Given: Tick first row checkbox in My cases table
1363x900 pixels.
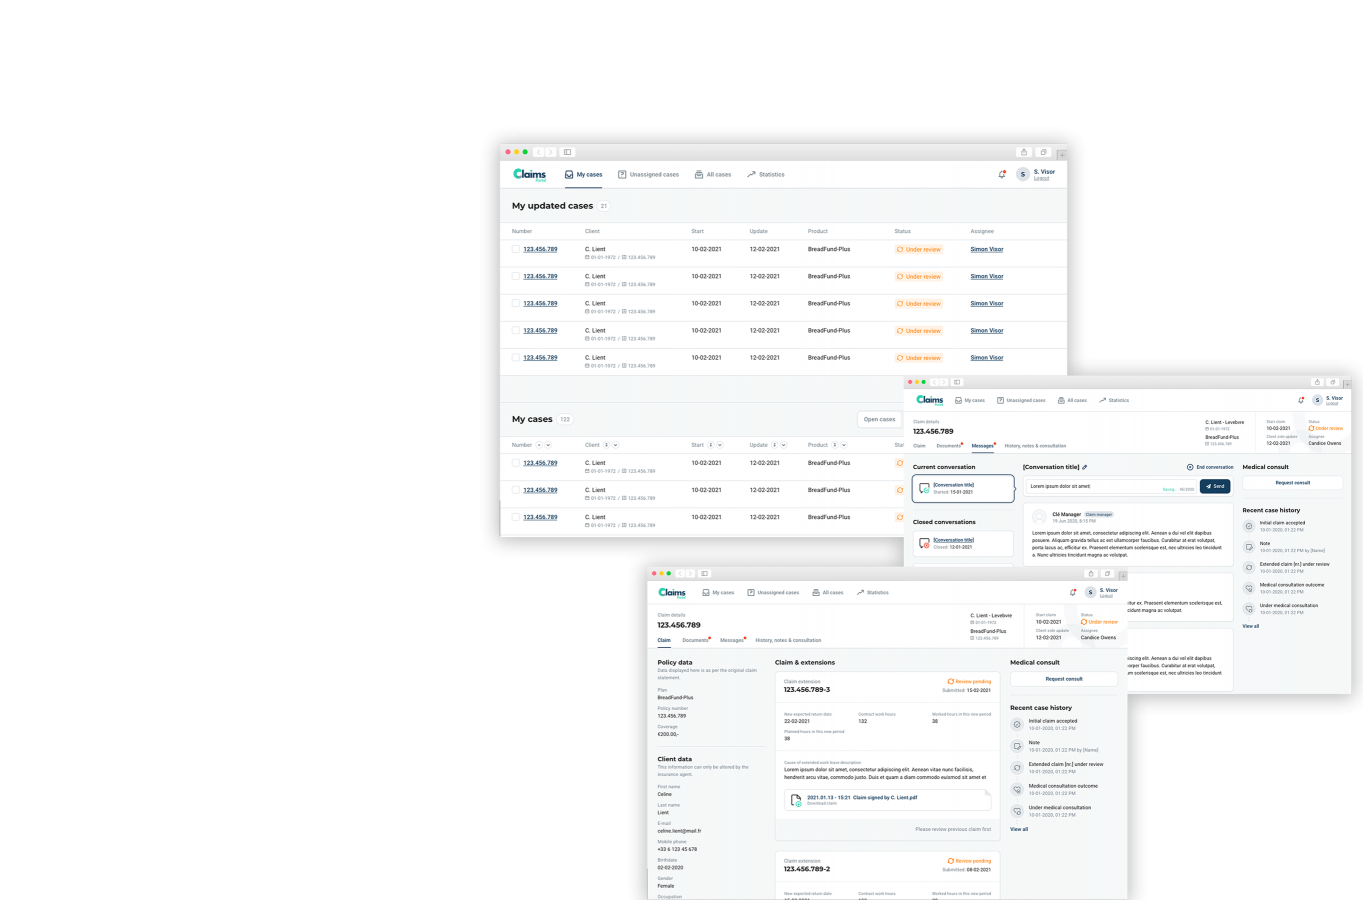Looking at the screenshot, I should click(x=516, y=463).
